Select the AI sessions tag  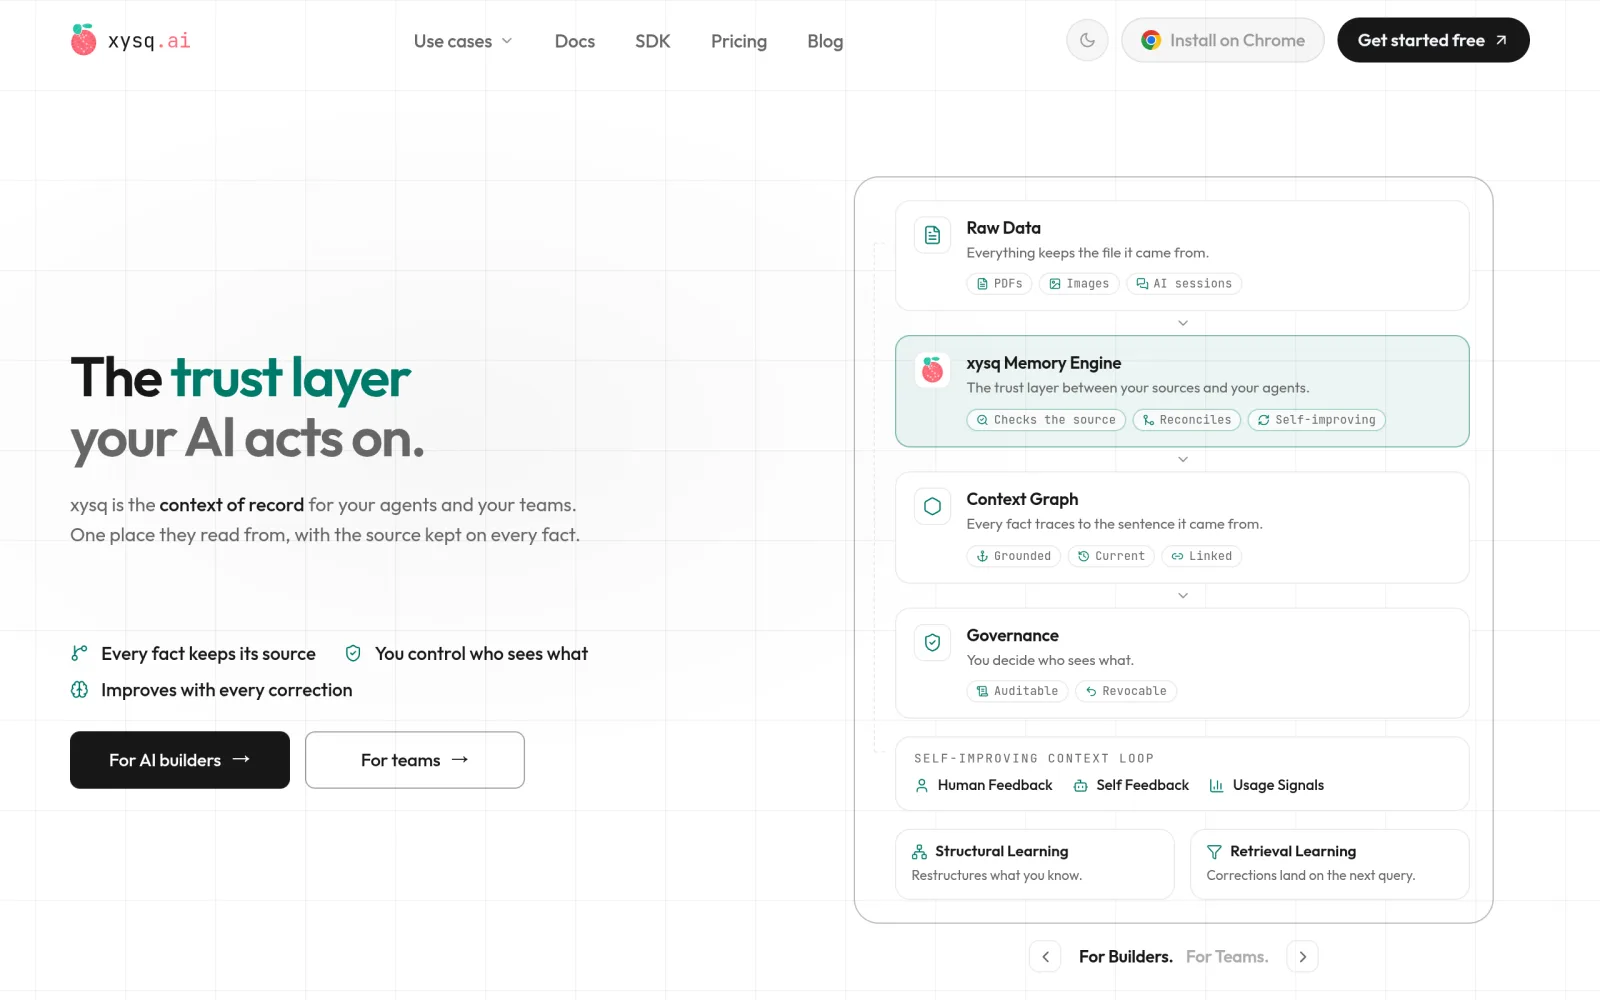(1184, 284)
